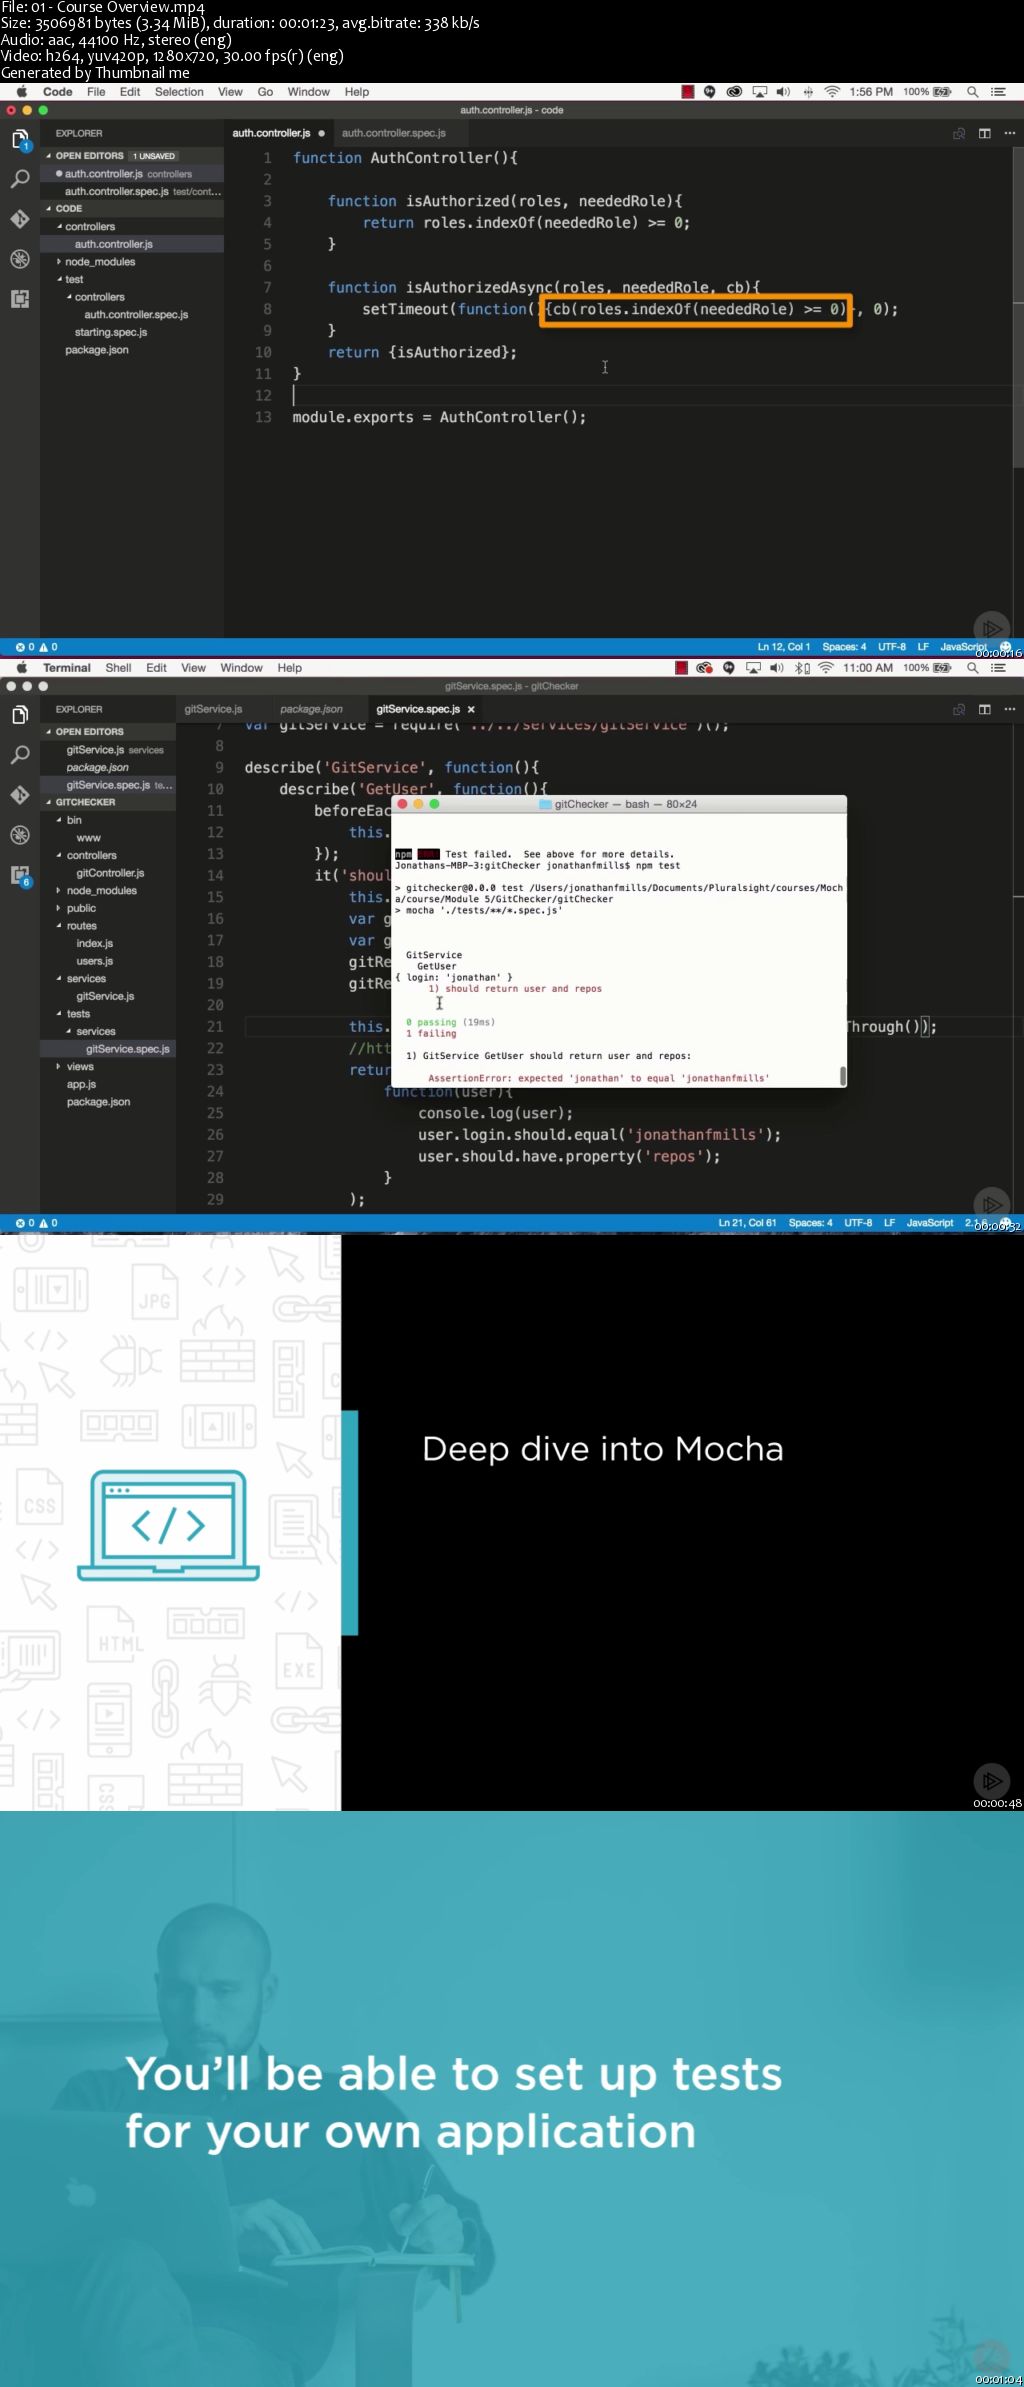Click the Wi-Fi icon in the 11:00 AM menu bar
1024x2387 pixels.
[x=826, y=668]
